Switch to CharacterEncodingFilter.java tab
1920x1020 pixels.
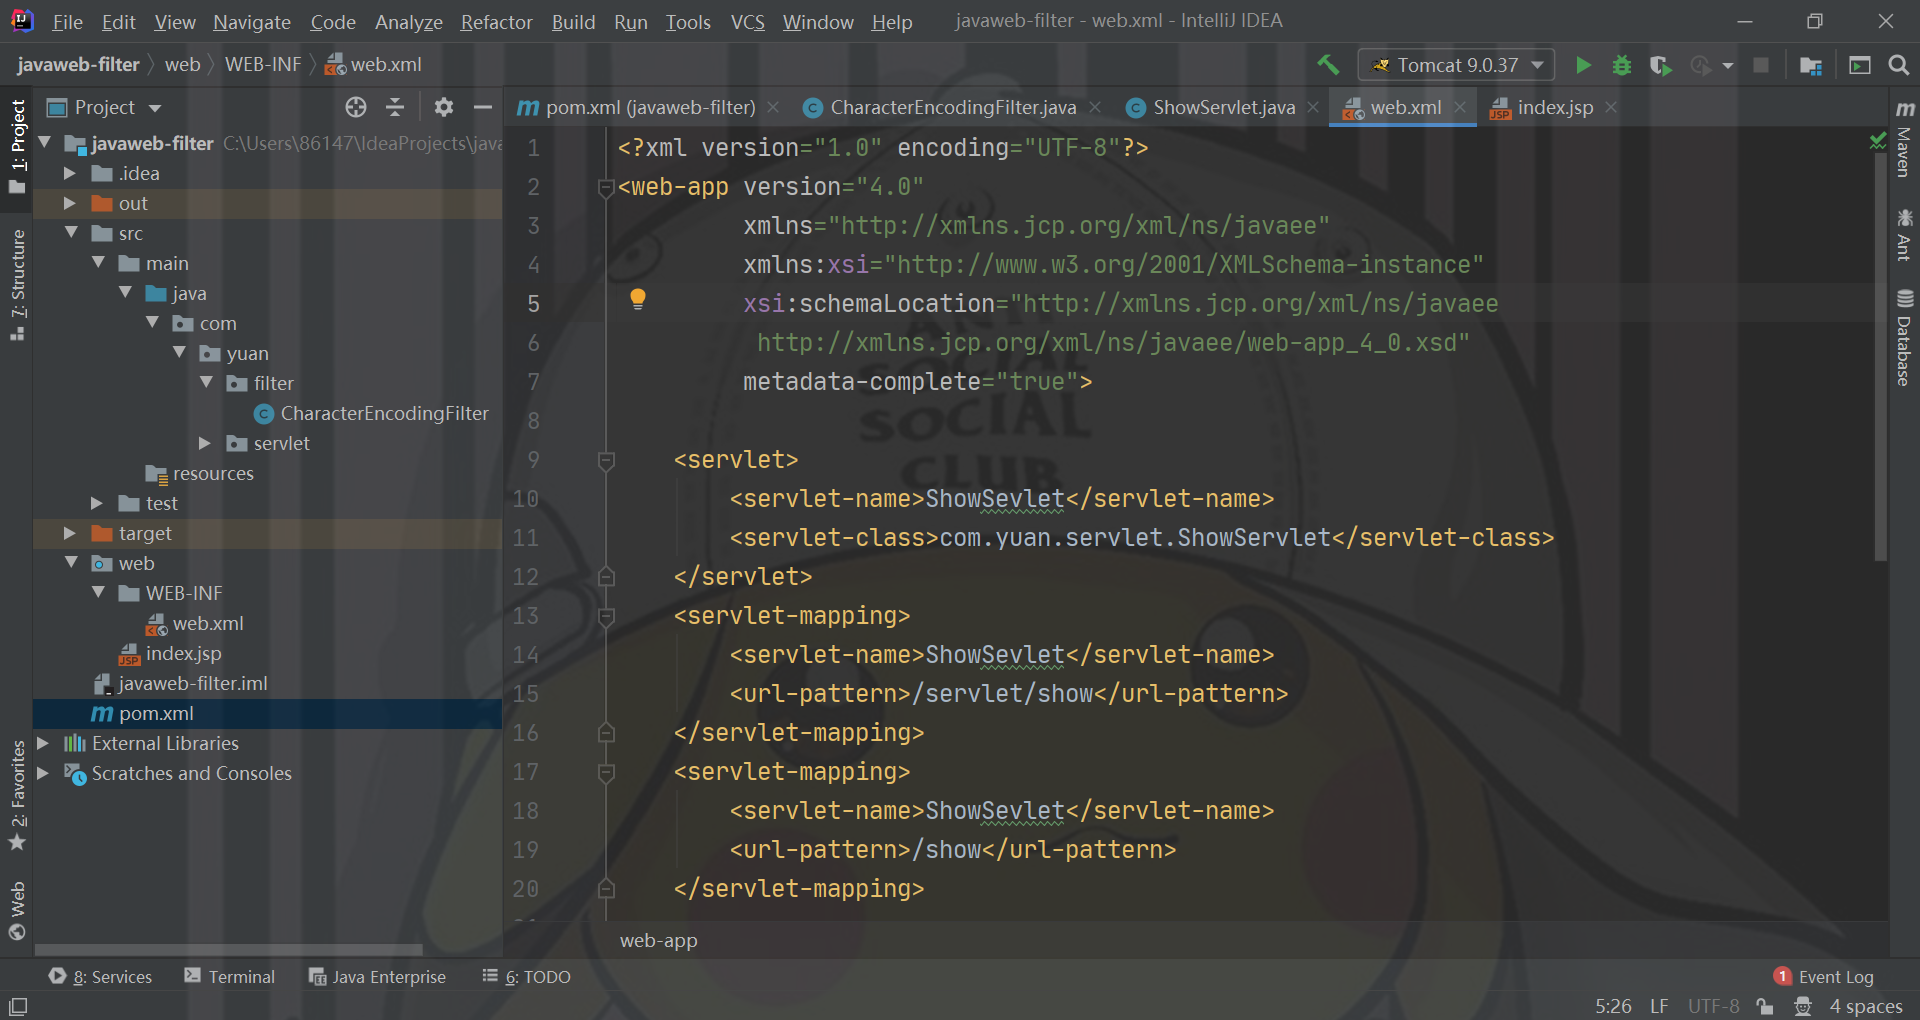[952, 107]
